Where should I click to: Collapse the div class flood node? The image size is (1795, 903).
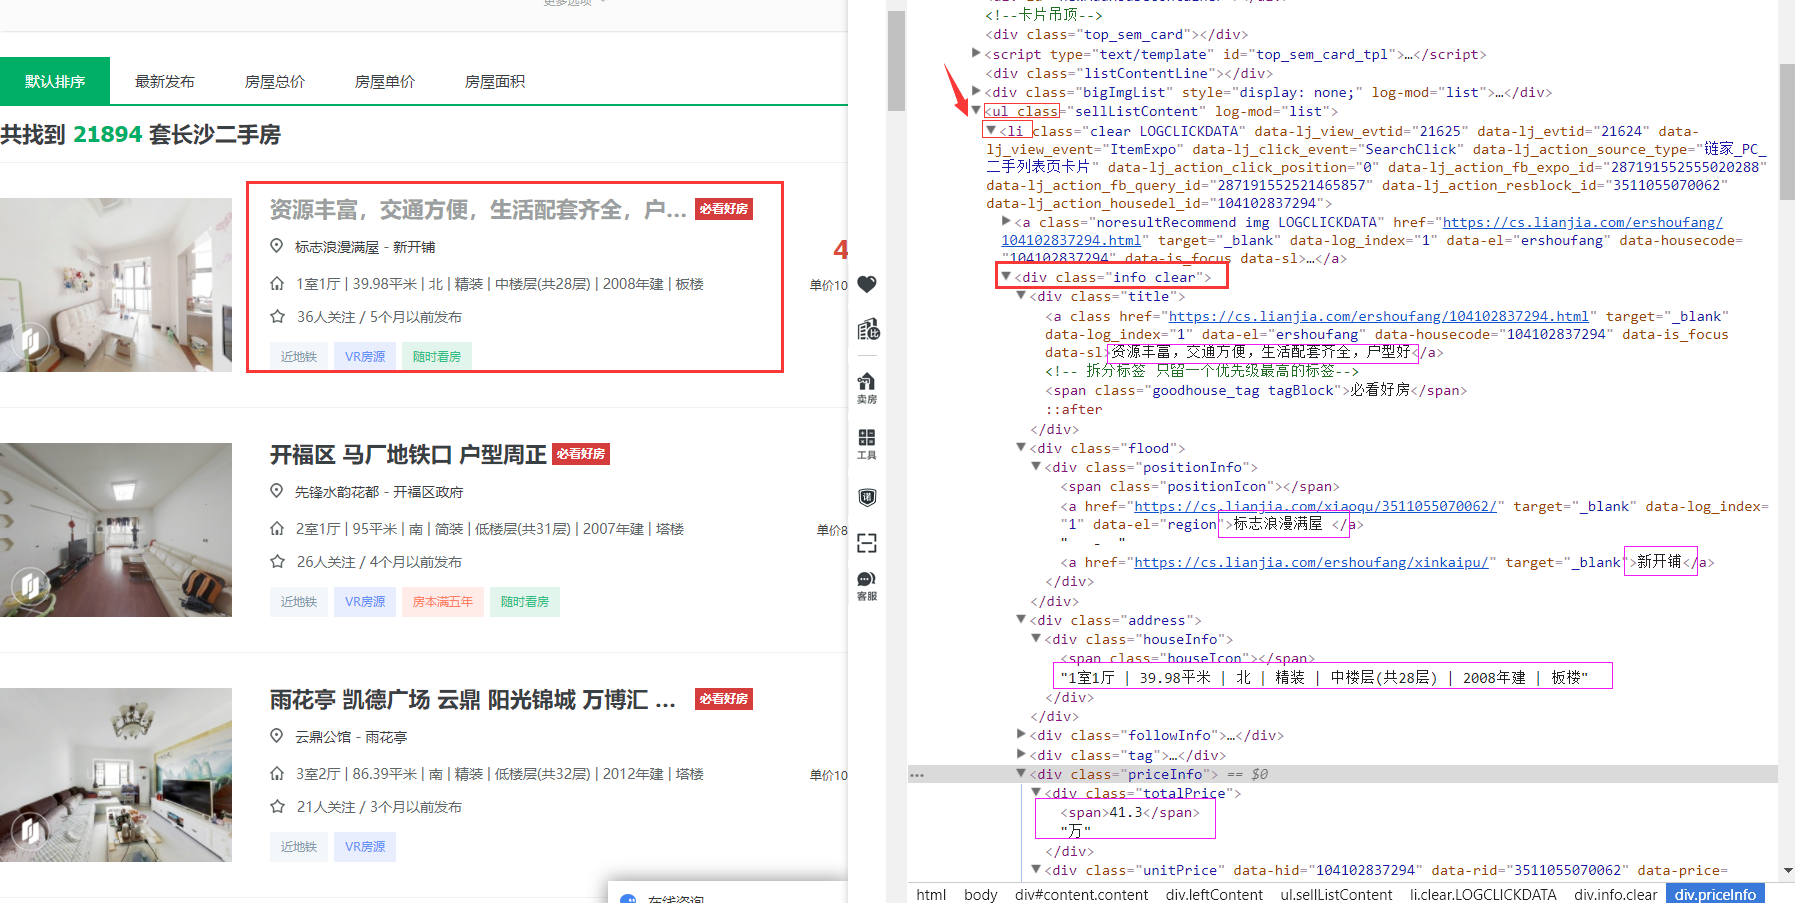(x=1021, y=447)
